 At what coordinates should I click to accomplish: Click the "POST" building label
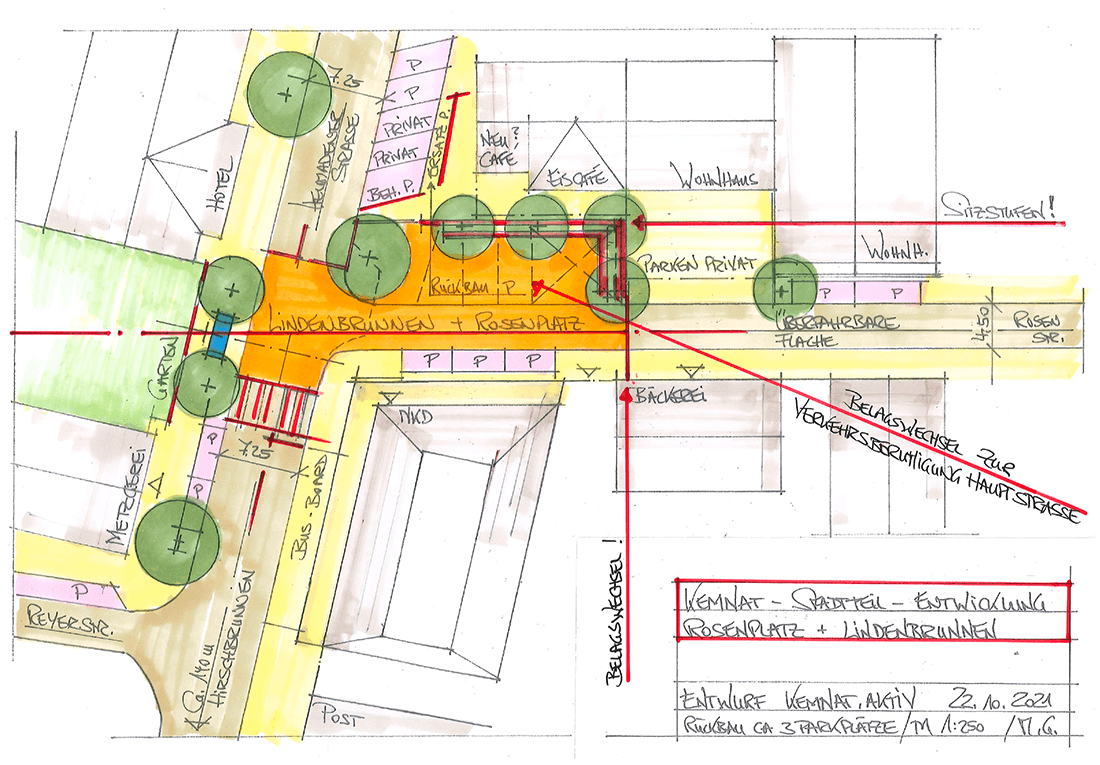coord(342,717)
